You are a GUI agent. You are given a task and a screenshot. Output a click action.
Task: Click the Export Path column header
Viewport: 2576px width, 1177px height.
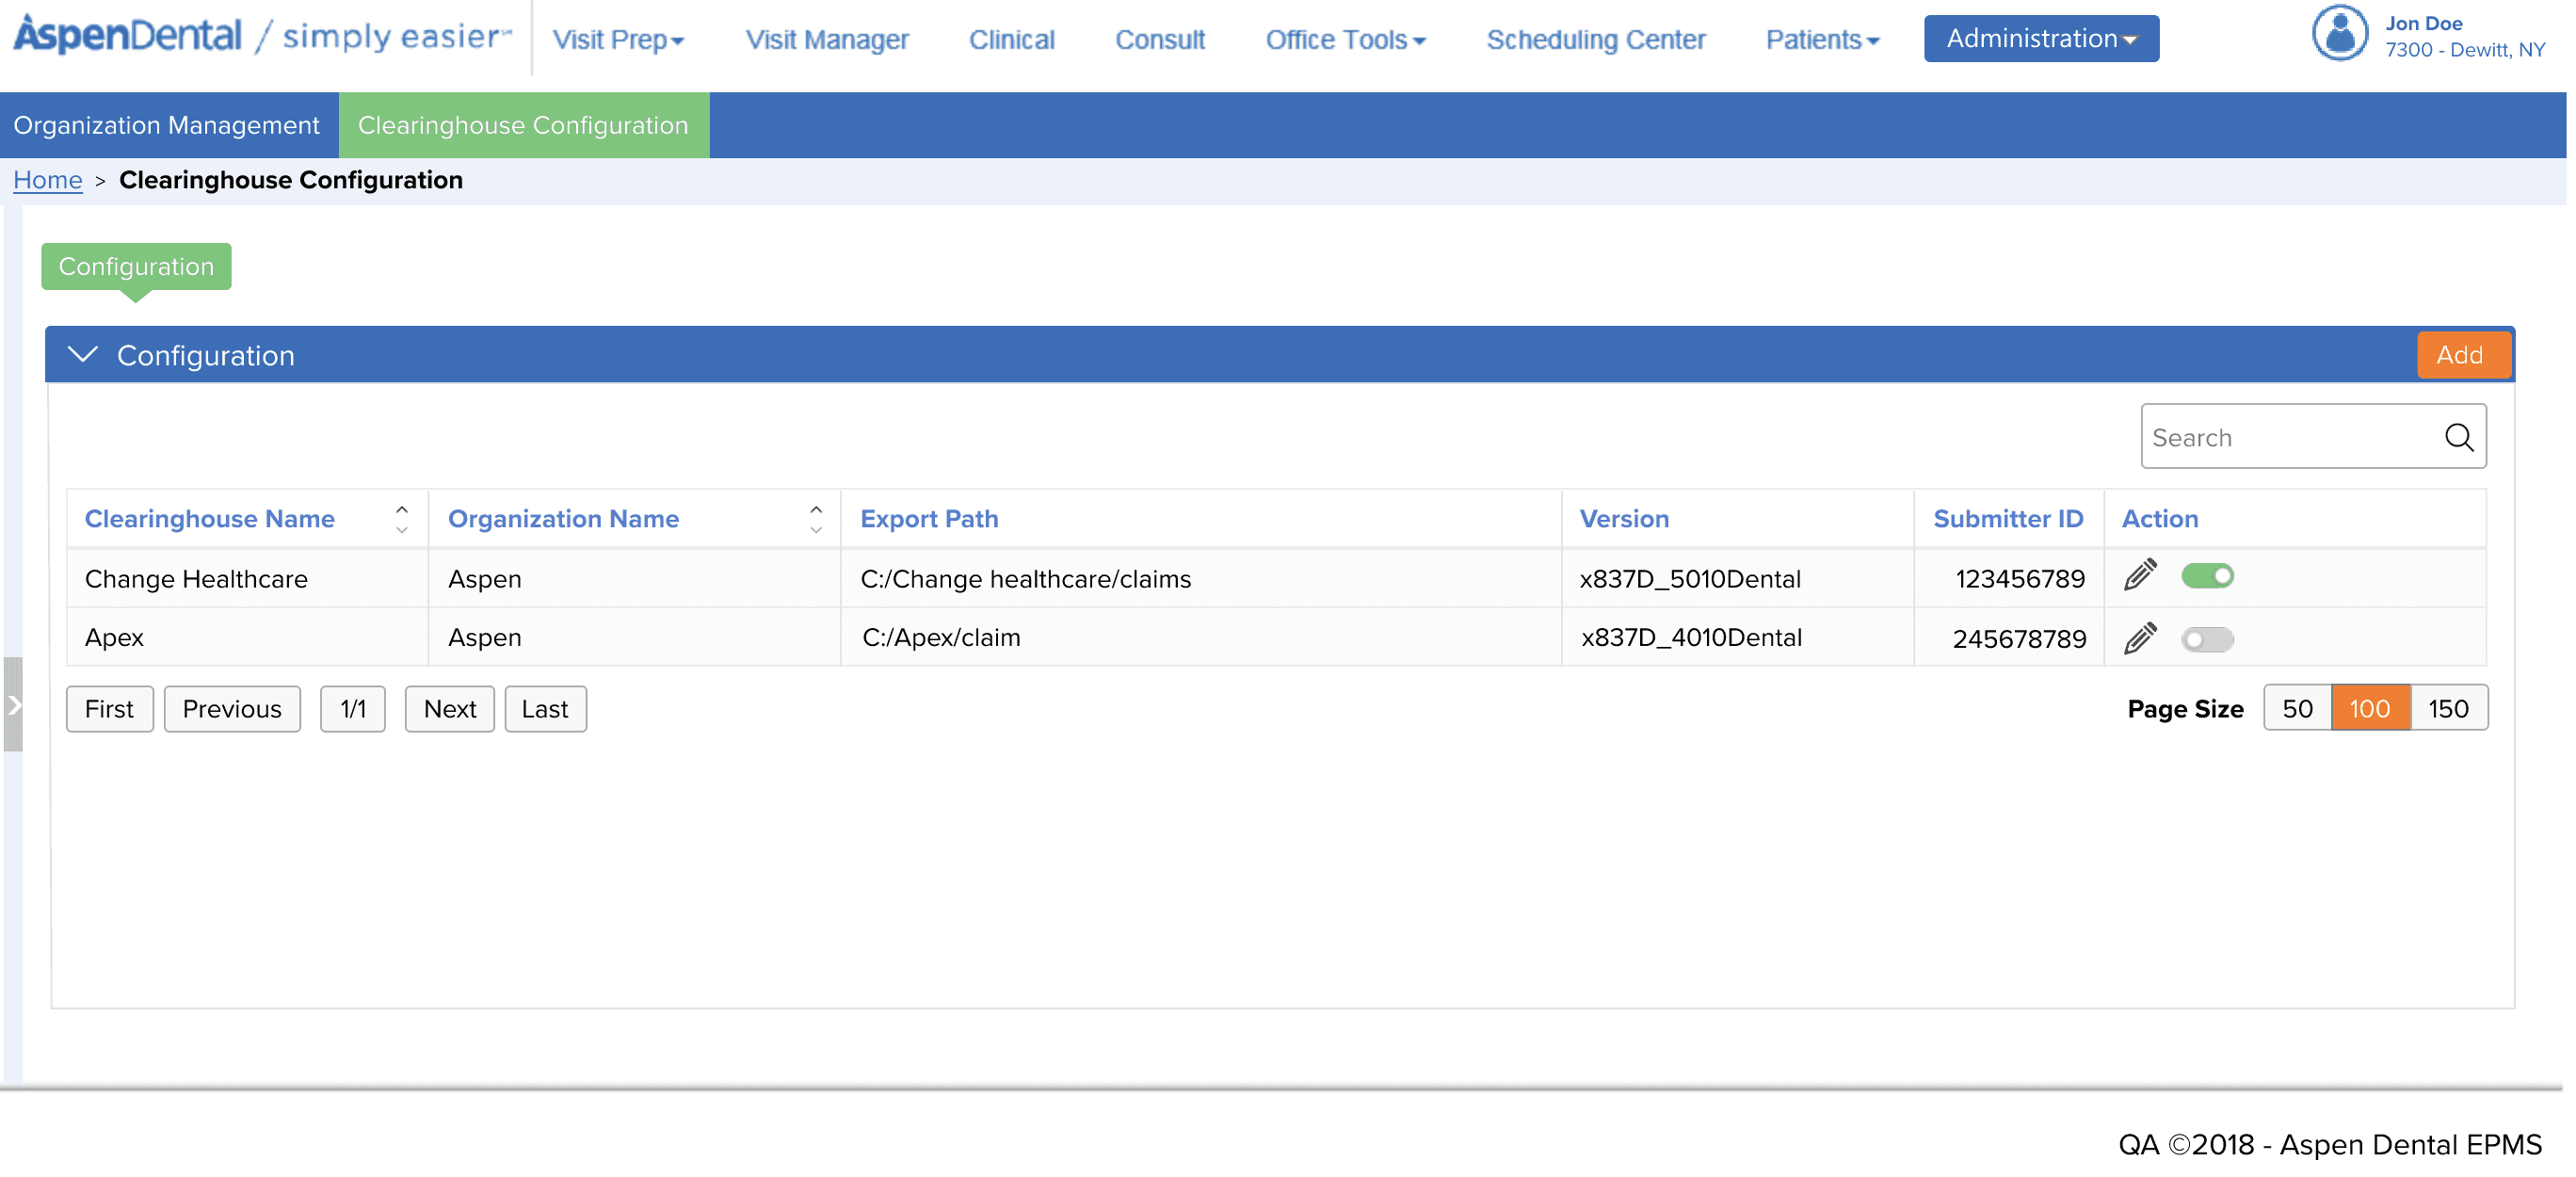[929, 519]
